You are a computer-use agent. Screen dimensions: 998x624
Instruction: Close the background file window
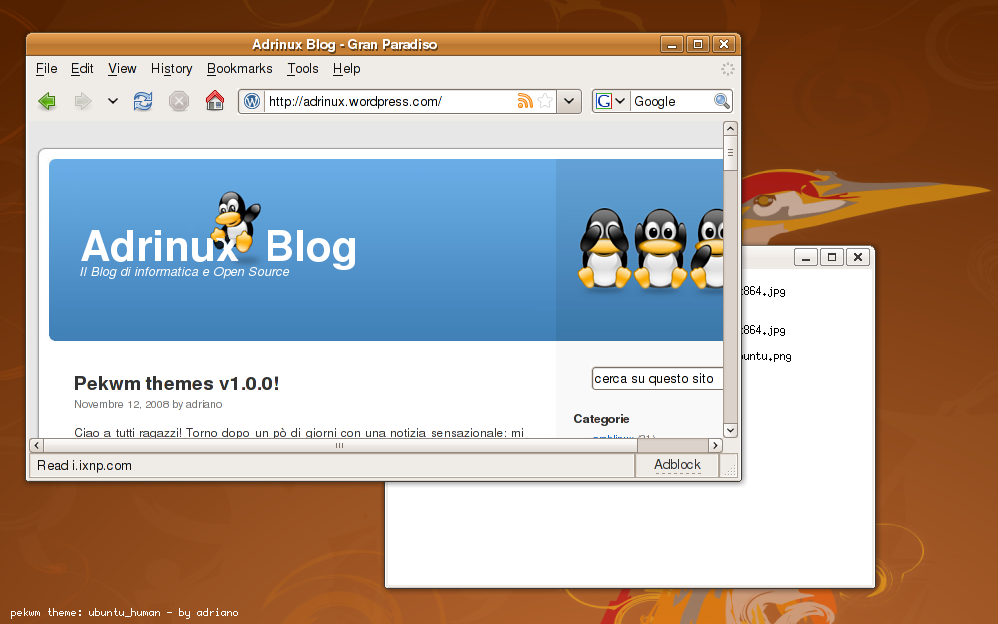point(858,257)
